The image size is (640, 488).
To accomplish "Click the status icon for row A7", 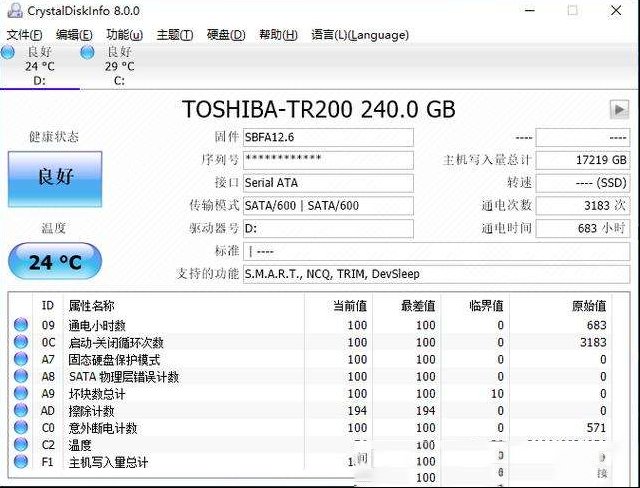I will pos(21,359).
